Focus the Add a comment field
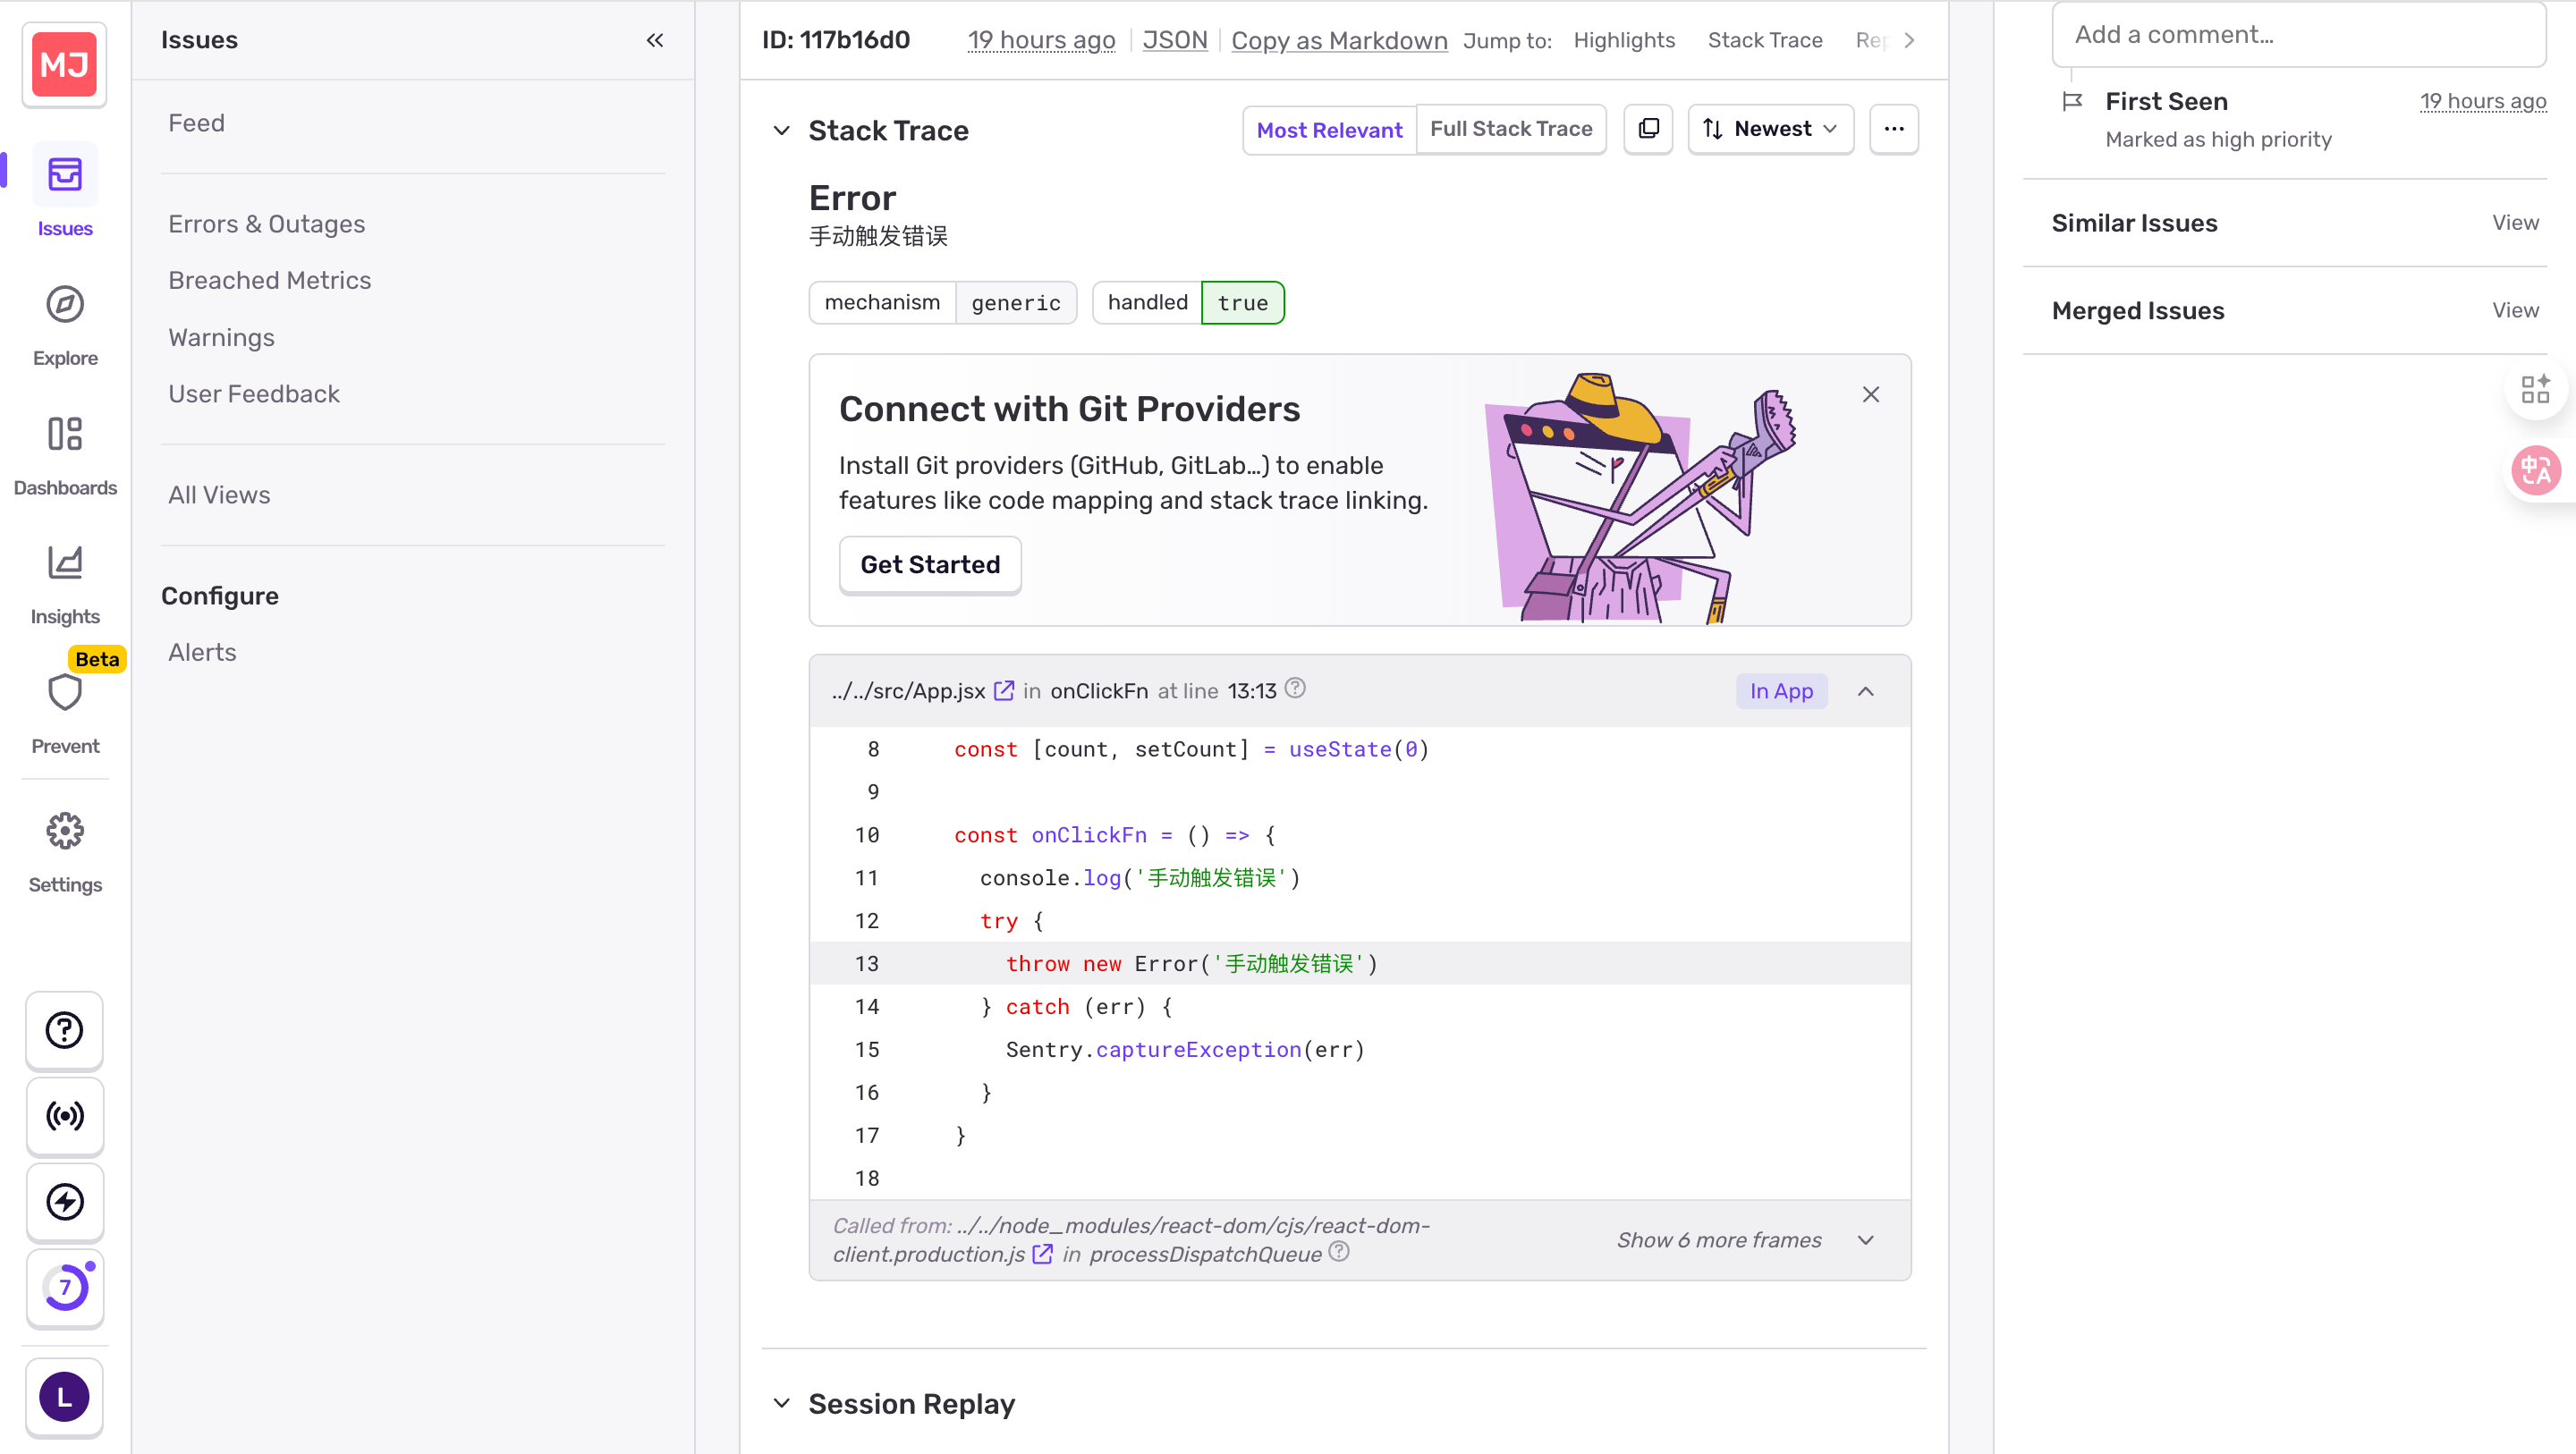Screen dimensions: 2576x1454 click(x=2298, y=35)
